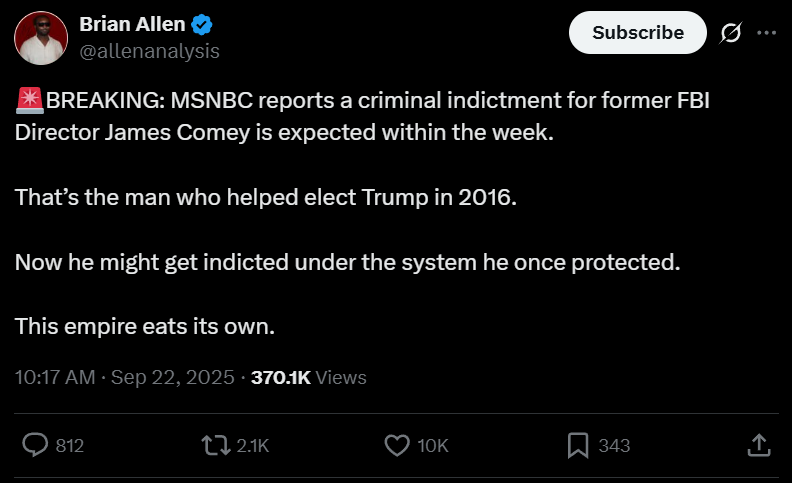Open the @allenanalysis handle link
792x483 pixels.
149,50
